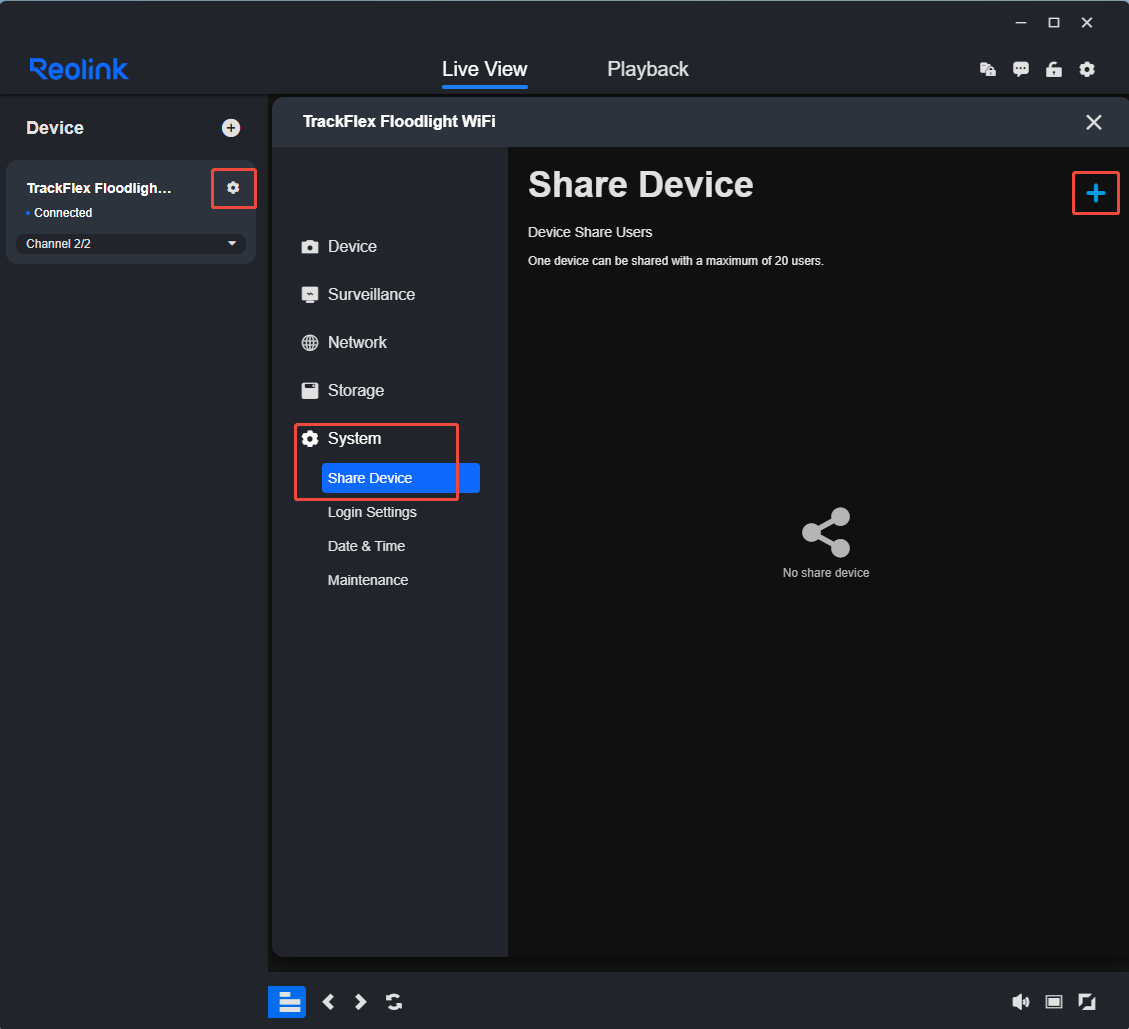Screen dimensions: 1129x1029
Task: Add a share user with blue plus
Action: tap(1095, 193)
